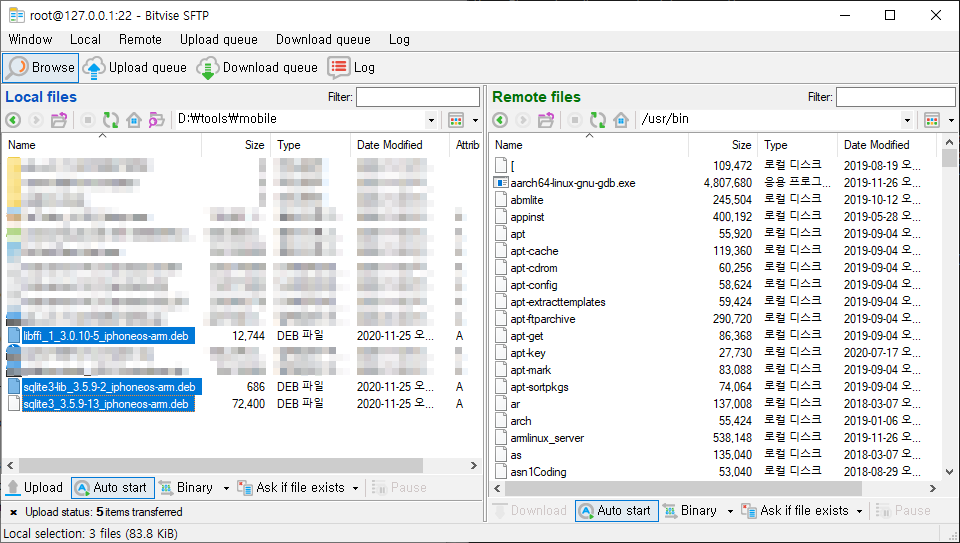The width and height of the screenshot is (960, 543).
Task: Open Upload queue menu
Action: (x=219, y=40)
